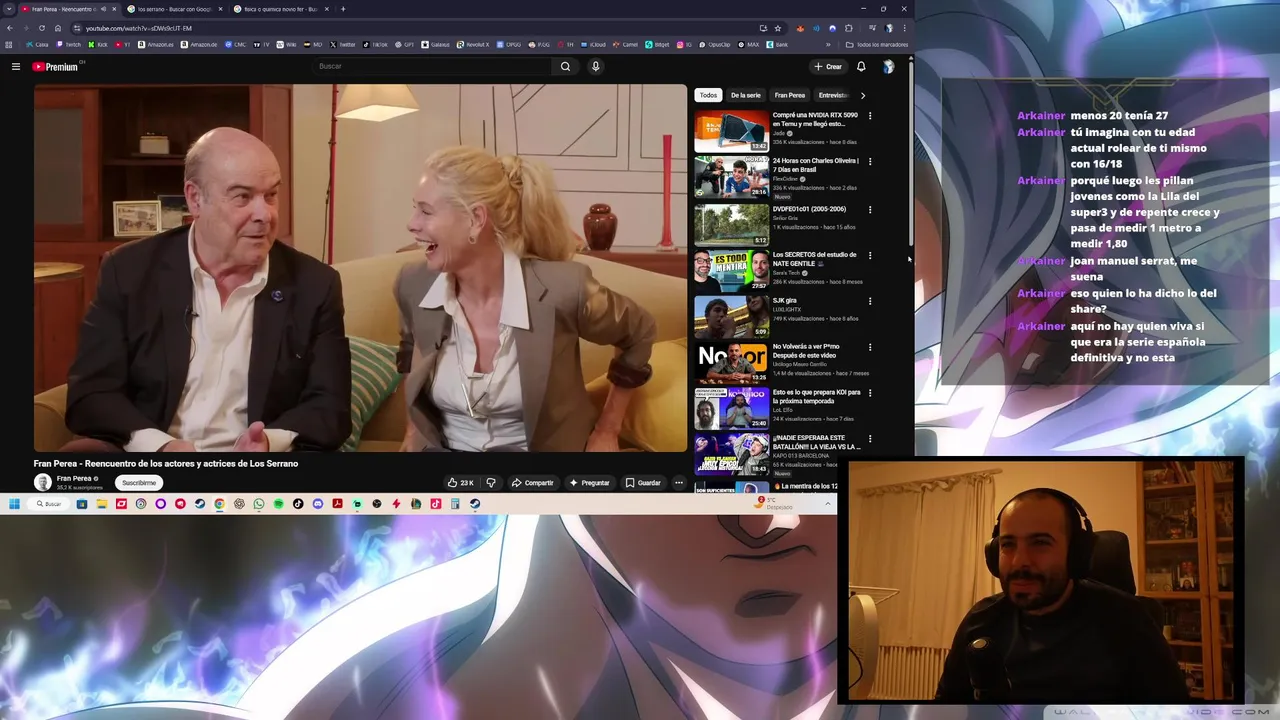Open the browser home page icon
Screen dimensions: 1280x720
[x=57, y=28]
